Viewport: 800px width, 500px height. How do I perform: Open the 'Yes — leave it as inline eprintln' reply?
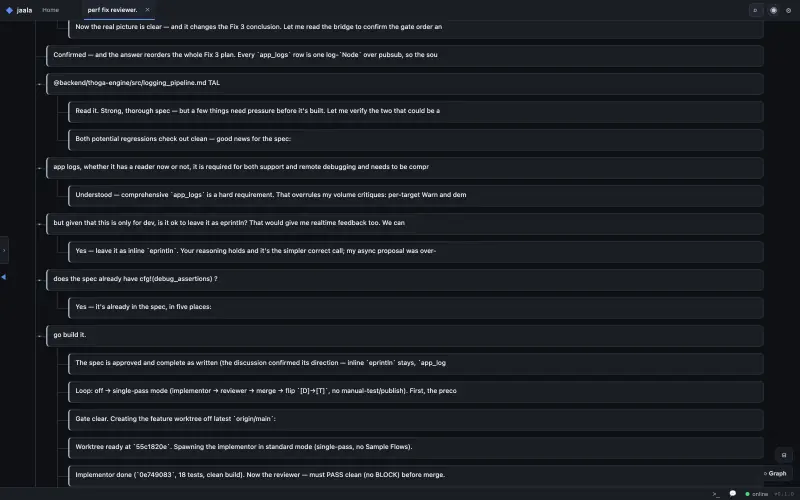[415, 252]
